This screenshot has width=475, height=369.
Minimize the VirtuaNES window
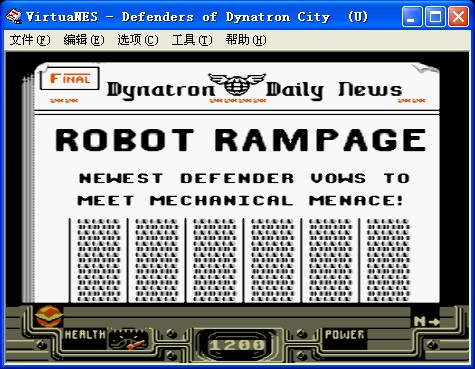pyautogui.click(x=412, y=16)
